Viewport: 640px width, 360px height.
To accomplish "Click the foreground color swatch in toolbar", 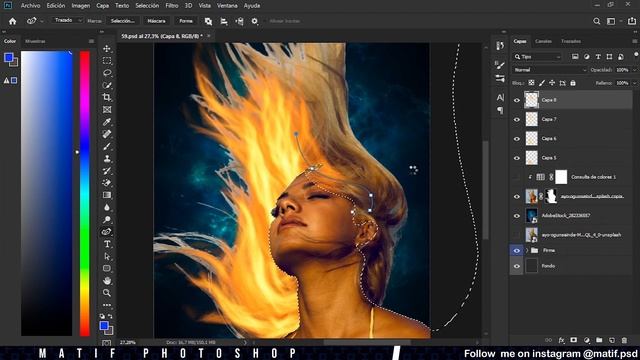I will pos(104,325).
